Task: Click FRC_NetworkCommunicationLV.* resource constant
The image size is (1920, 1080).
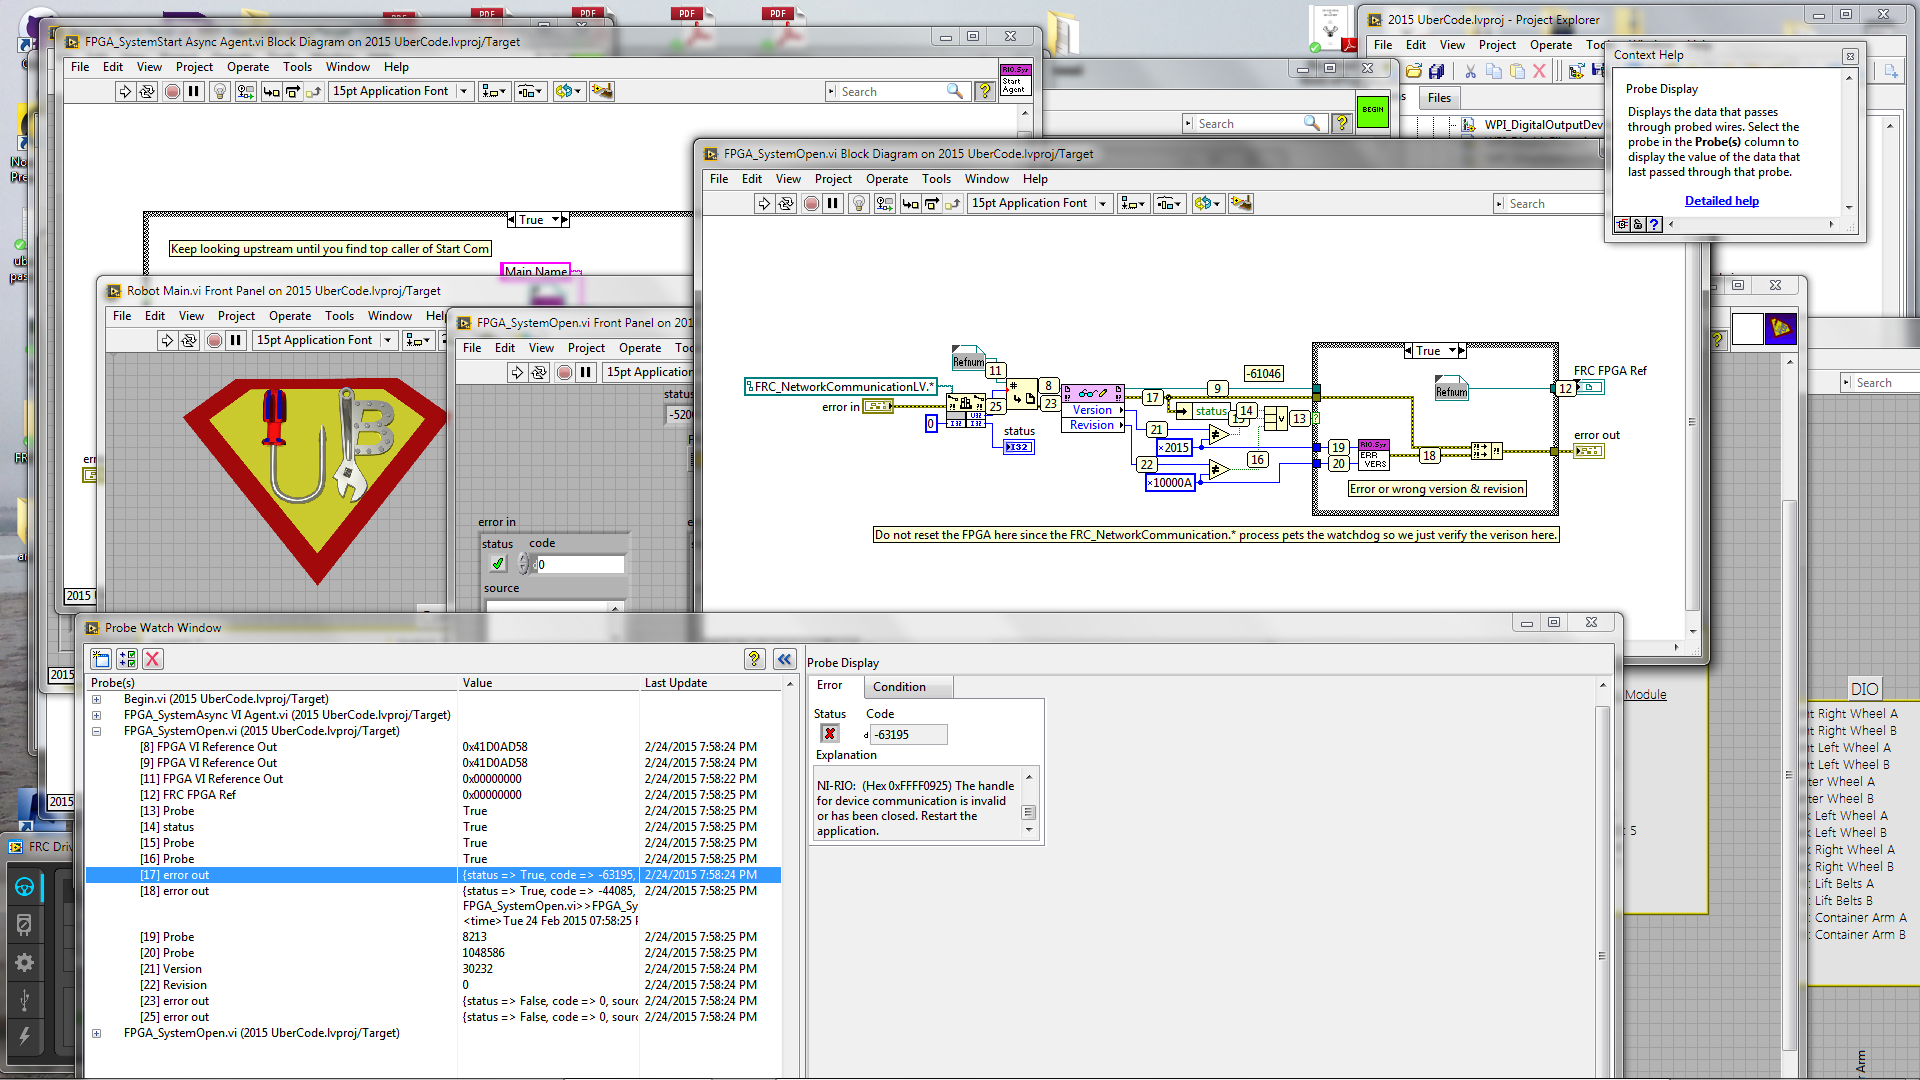Action: [841, 387]
